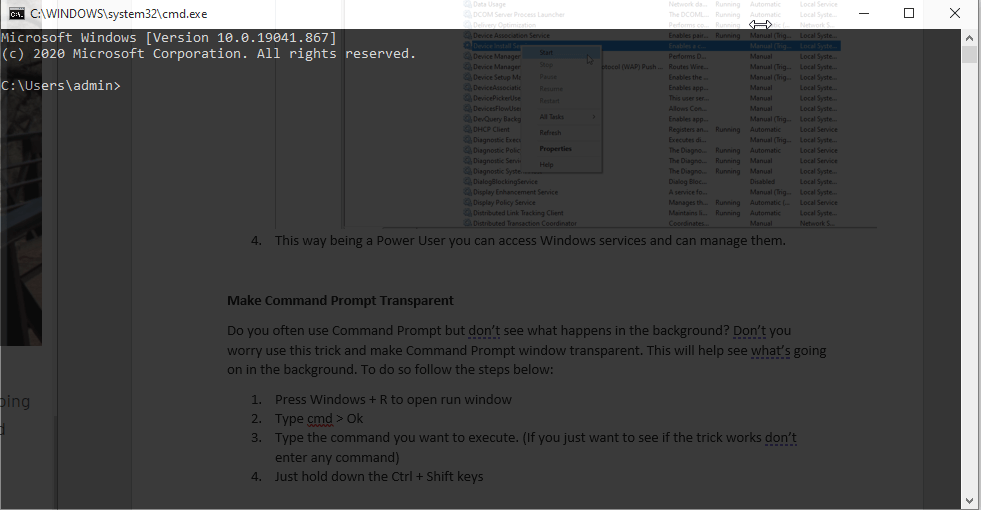
Task: Select Refresh in the context menu
Action: [x=550, y=133]
